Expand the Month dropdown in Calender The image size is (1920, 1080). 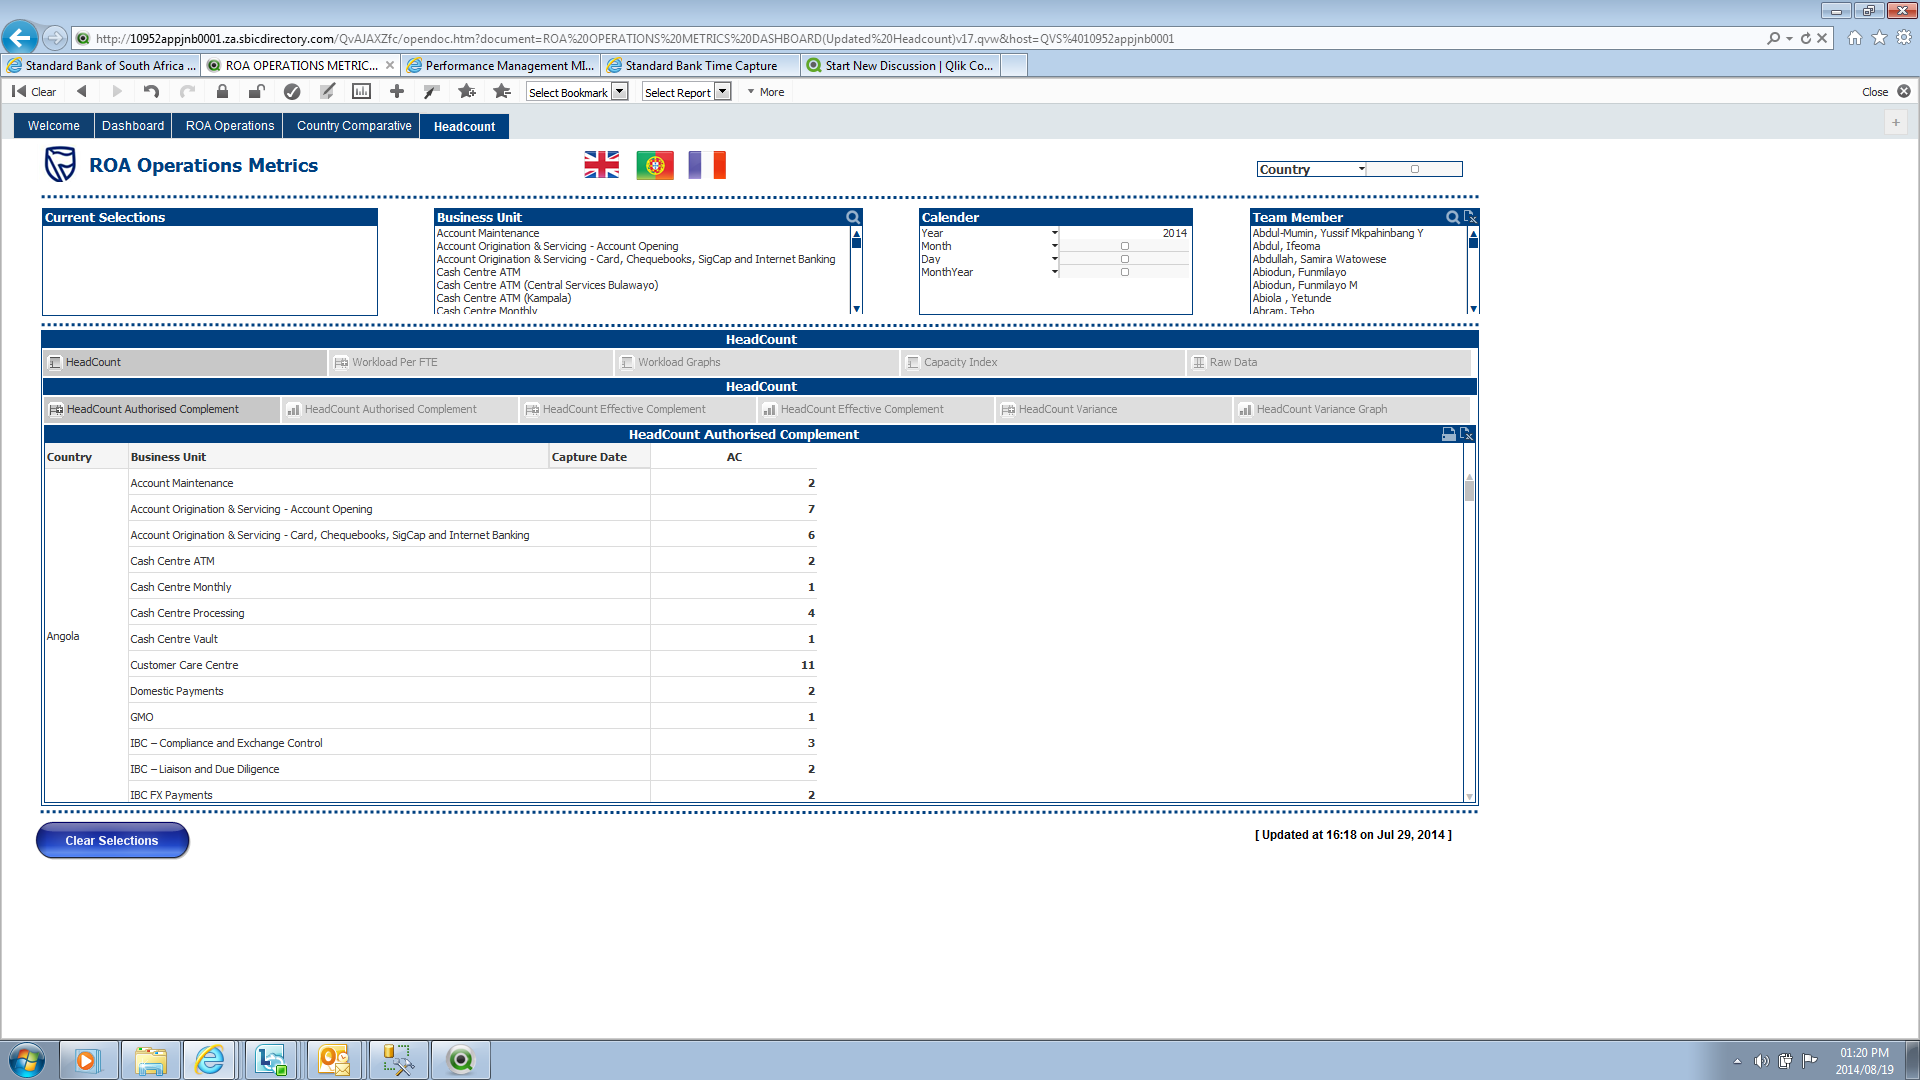pyautogui.click(x=1055, y=246)
